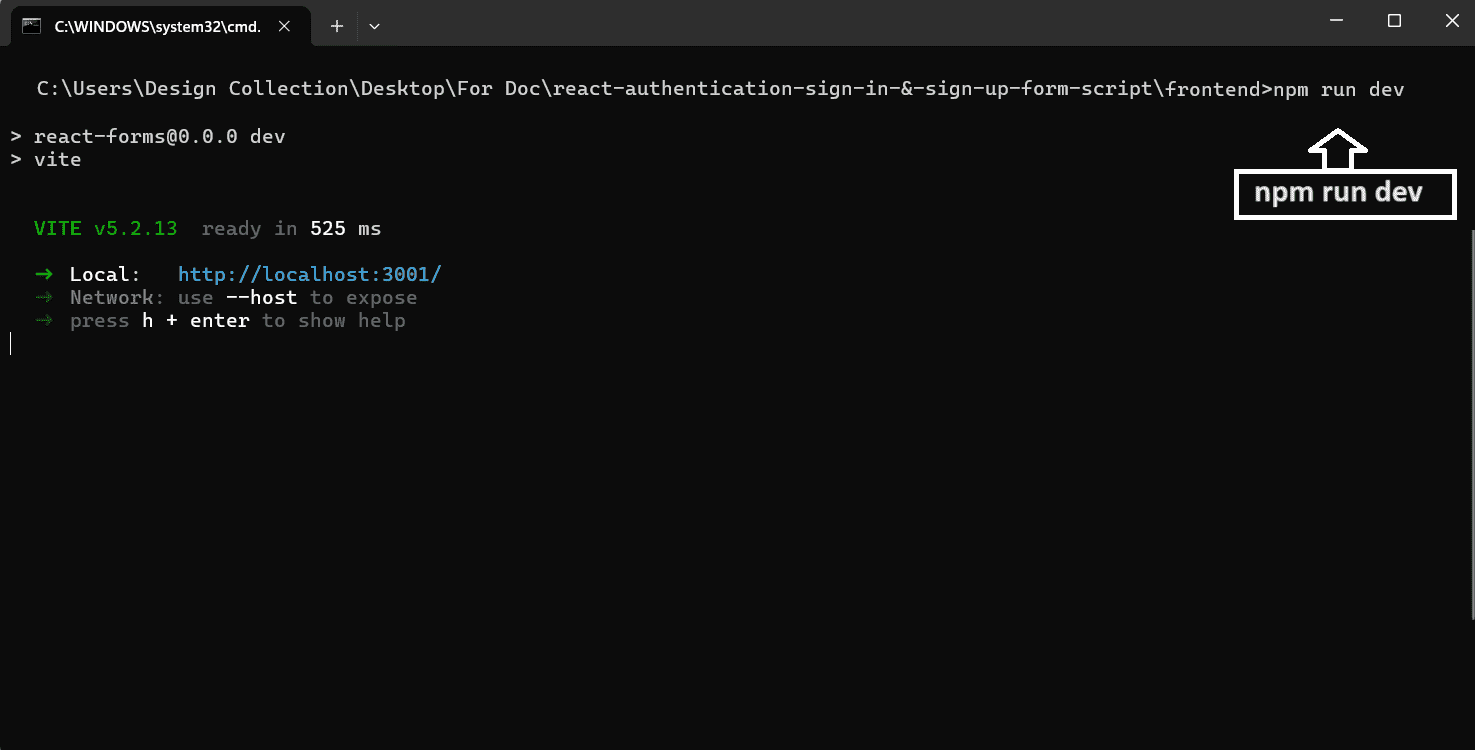
Task: Click the blinking cursor line
Action: coord(11,344)
